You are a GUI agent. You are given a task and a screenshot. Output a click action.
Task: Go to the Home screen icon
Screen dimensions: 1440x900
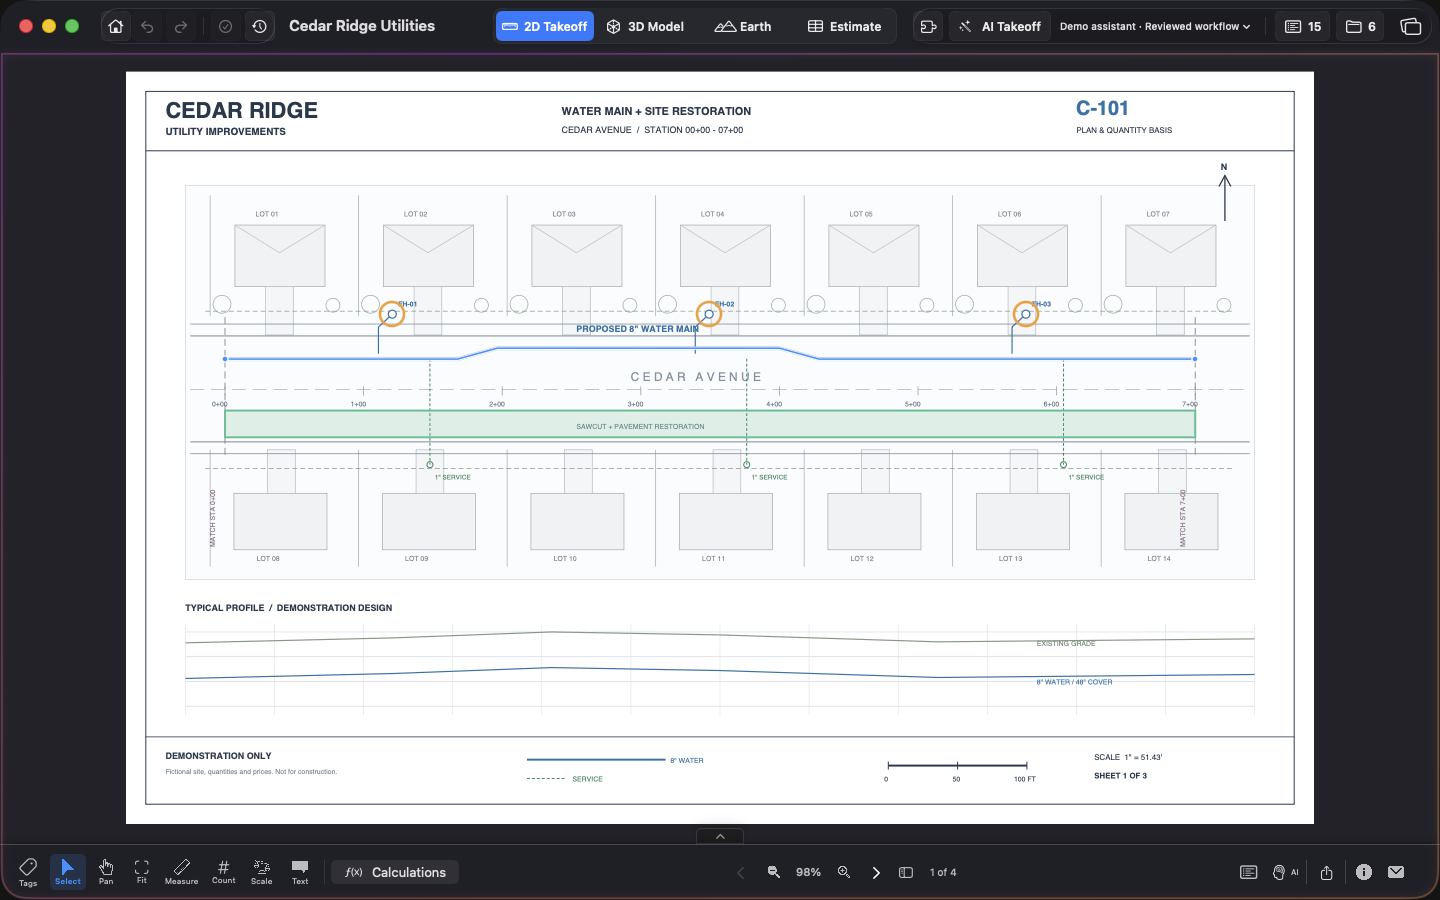[x=116, y=27]
